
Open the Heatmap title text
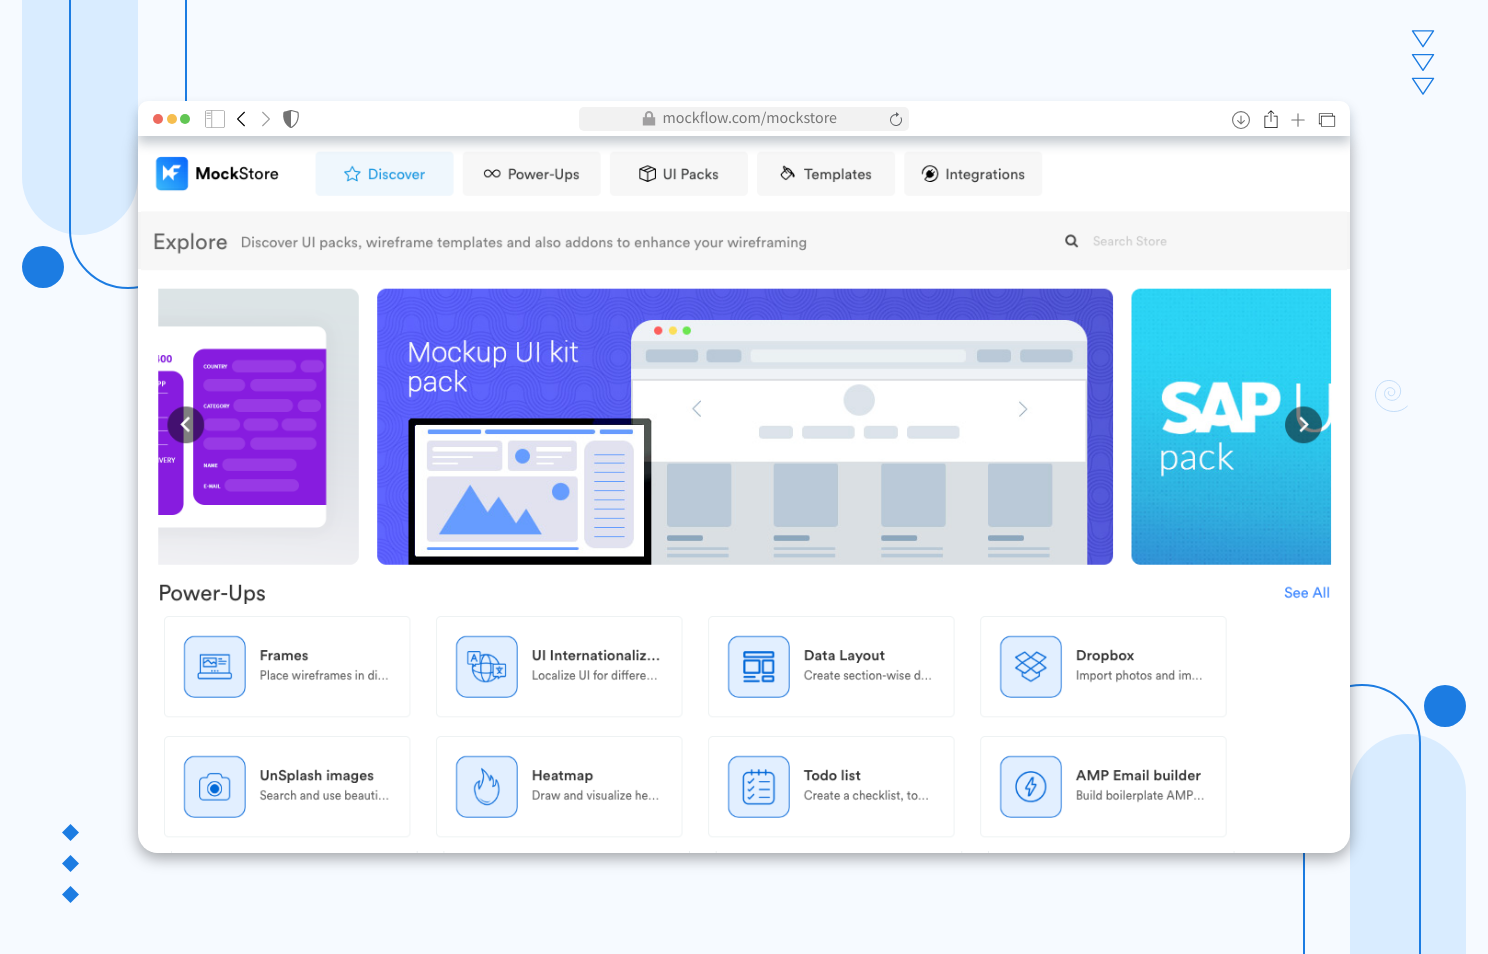coord(562,776)
